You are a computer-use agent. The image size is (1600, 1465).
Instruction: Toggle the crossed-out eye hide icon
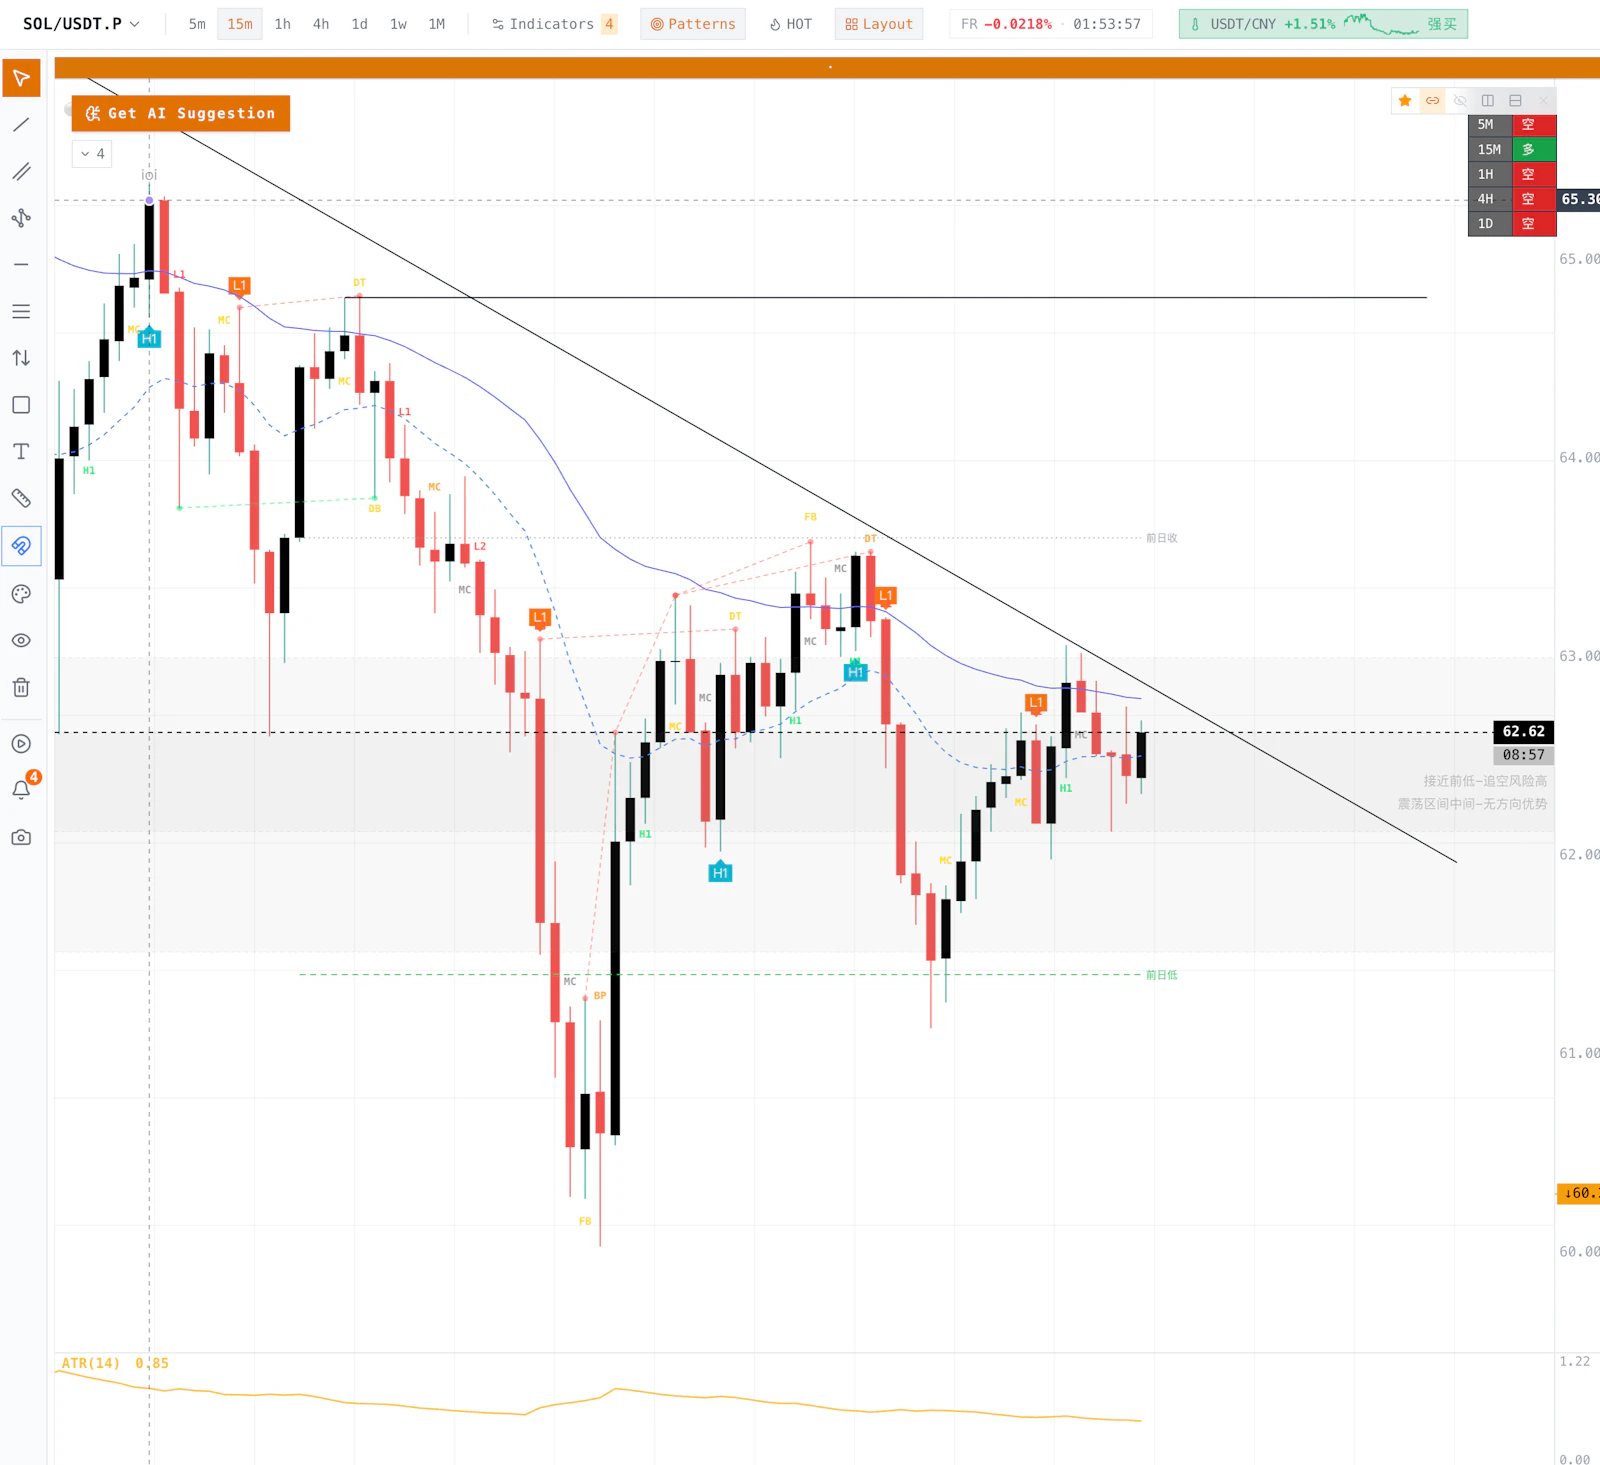[1460, 101]
